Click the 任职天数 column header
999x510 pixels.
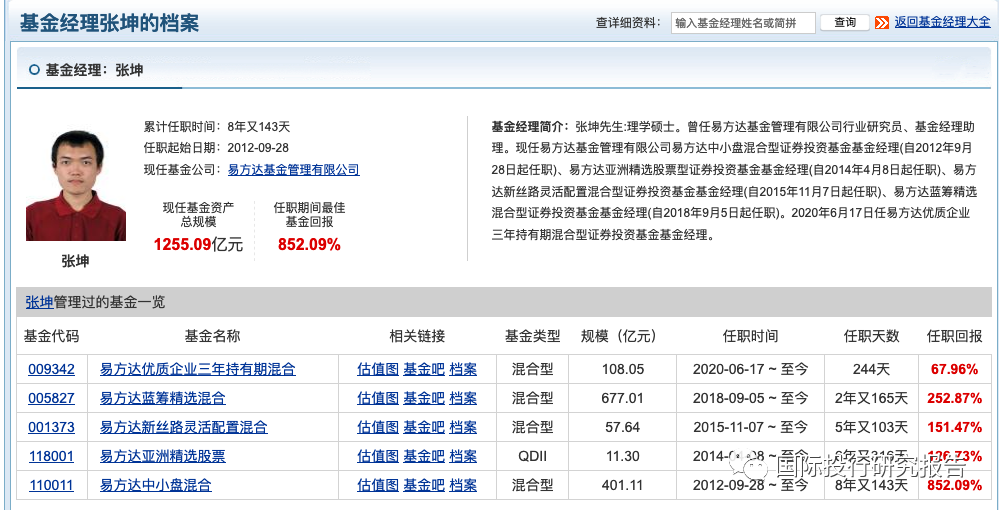[x=871, y=336]
